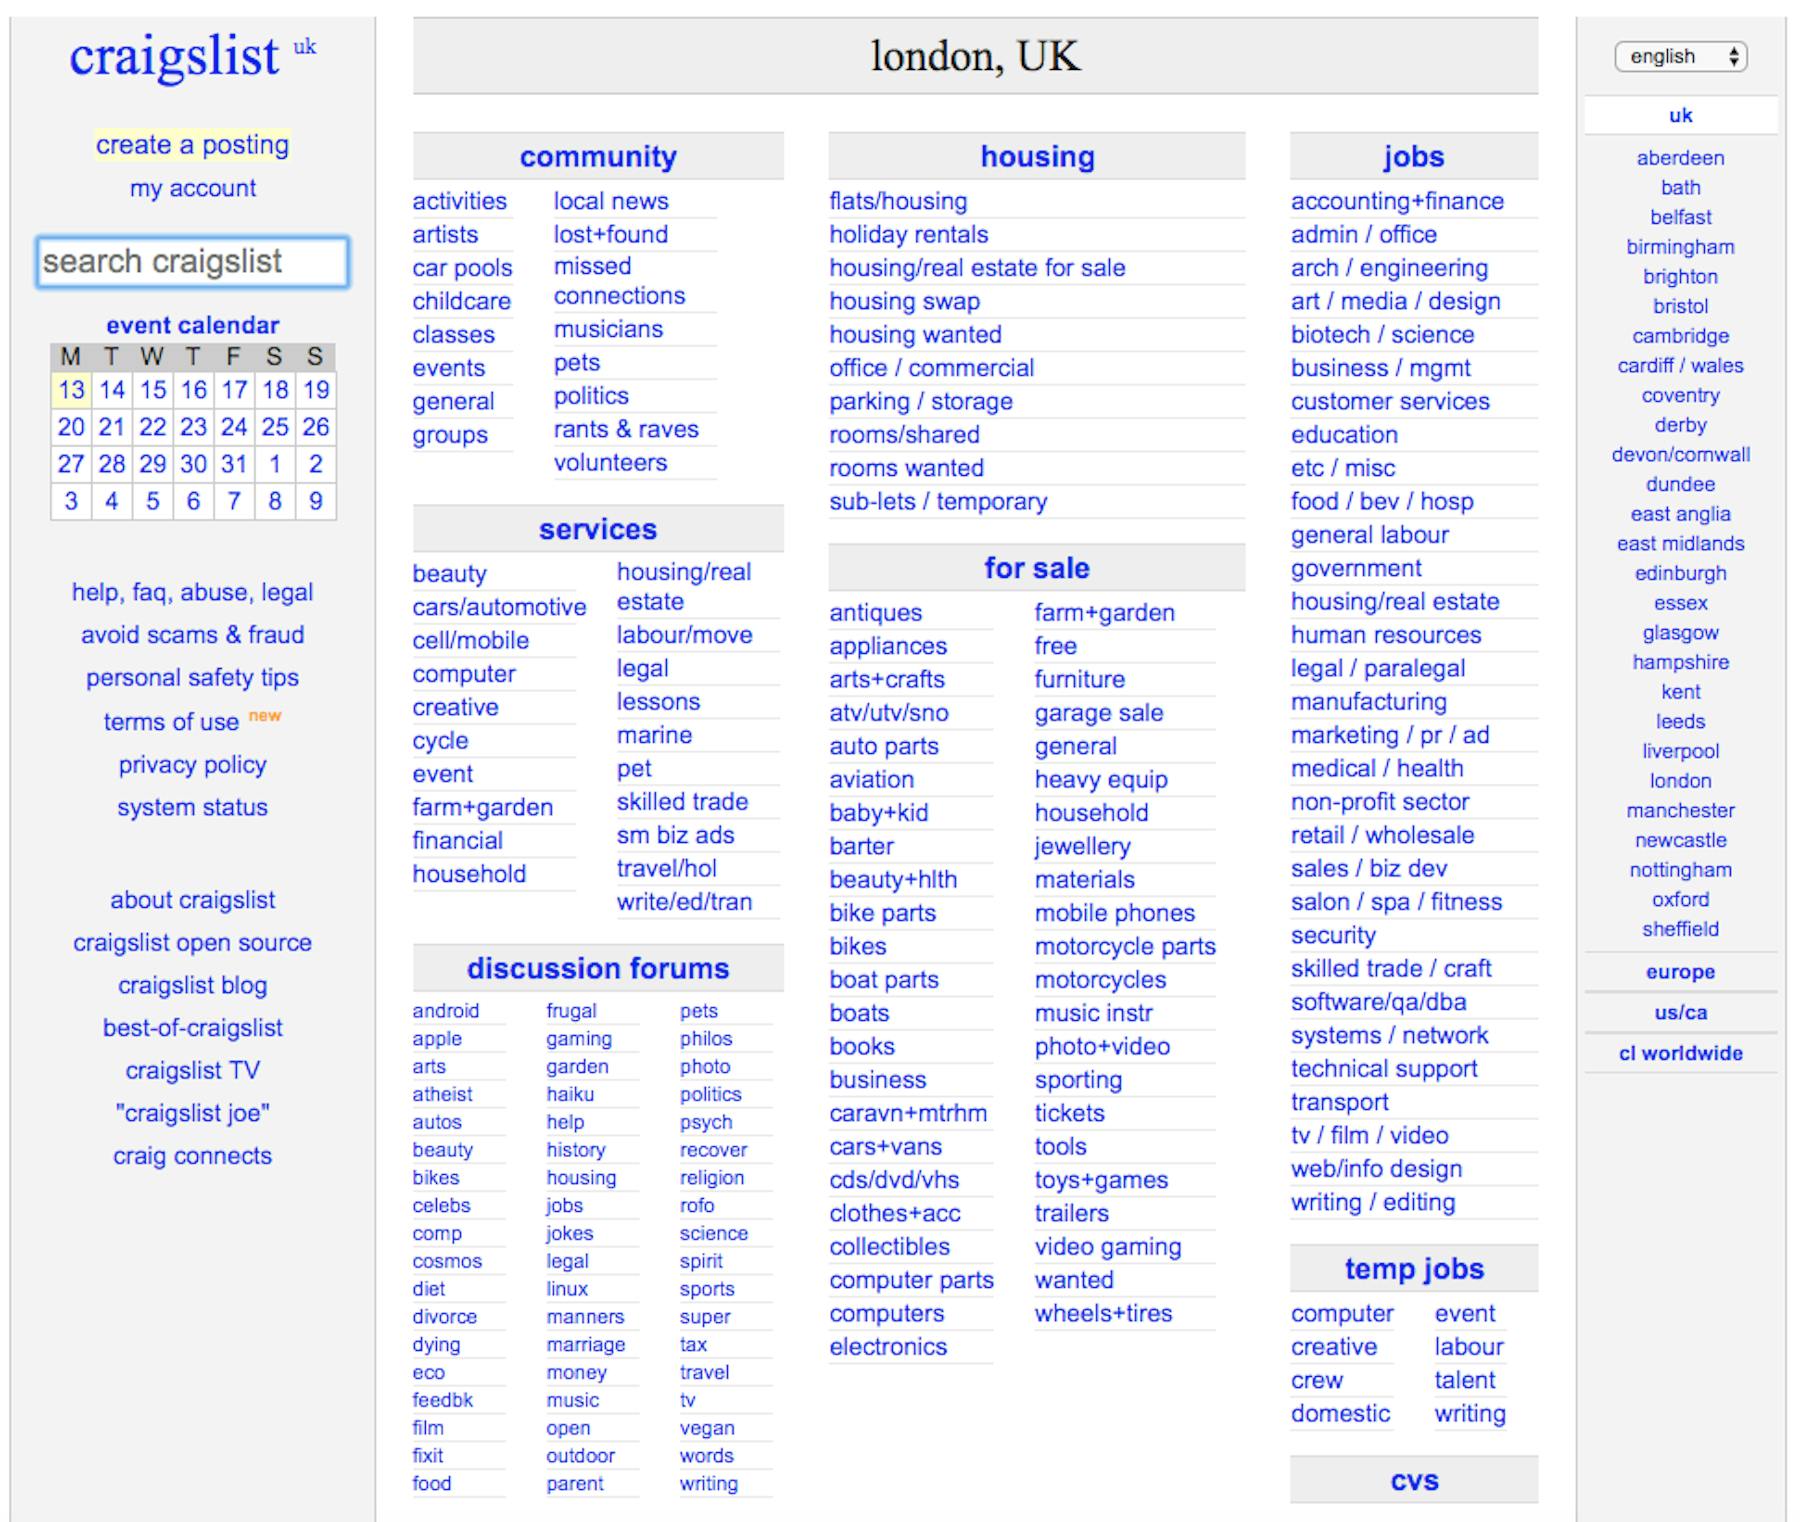Open write/ed/tran services
The image size is (1800, 1522).
click(684, 902)
